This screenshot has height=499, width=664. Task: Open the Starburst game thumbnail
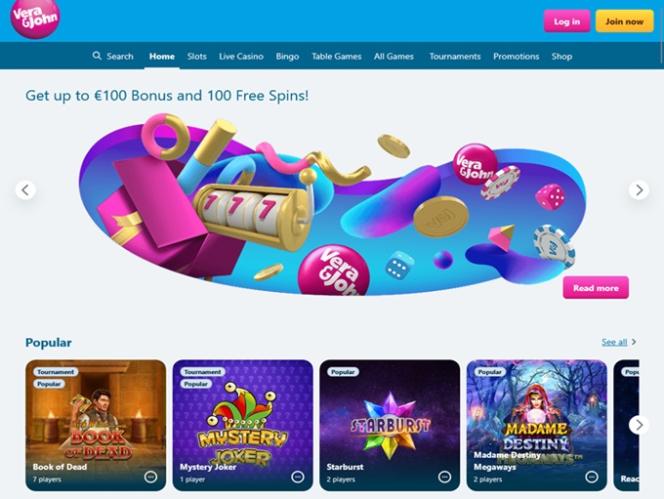click(x=390, y=425)
